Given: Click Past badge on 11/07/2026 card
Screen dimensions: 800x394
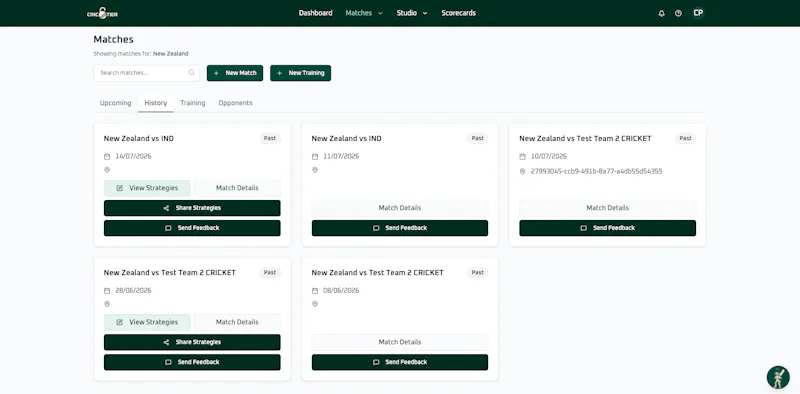Looking at the screenshot, I should point(478,138).
